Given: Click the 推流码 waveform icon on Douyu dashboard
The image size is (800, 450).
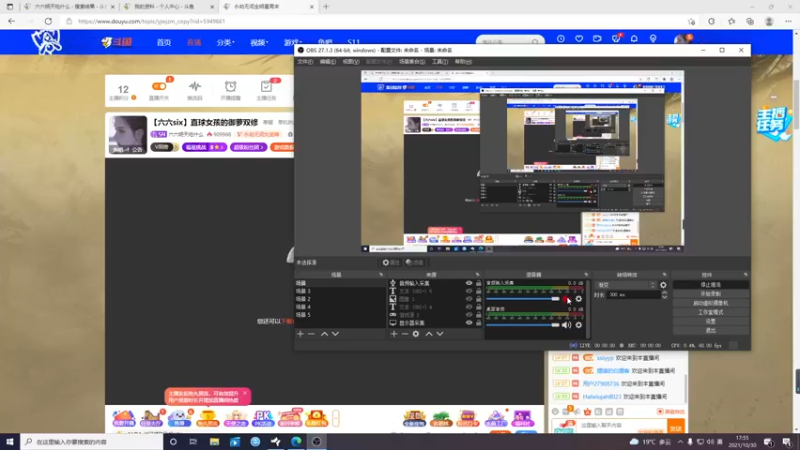Looking at the screenshot, I should (x=195, y=87).
